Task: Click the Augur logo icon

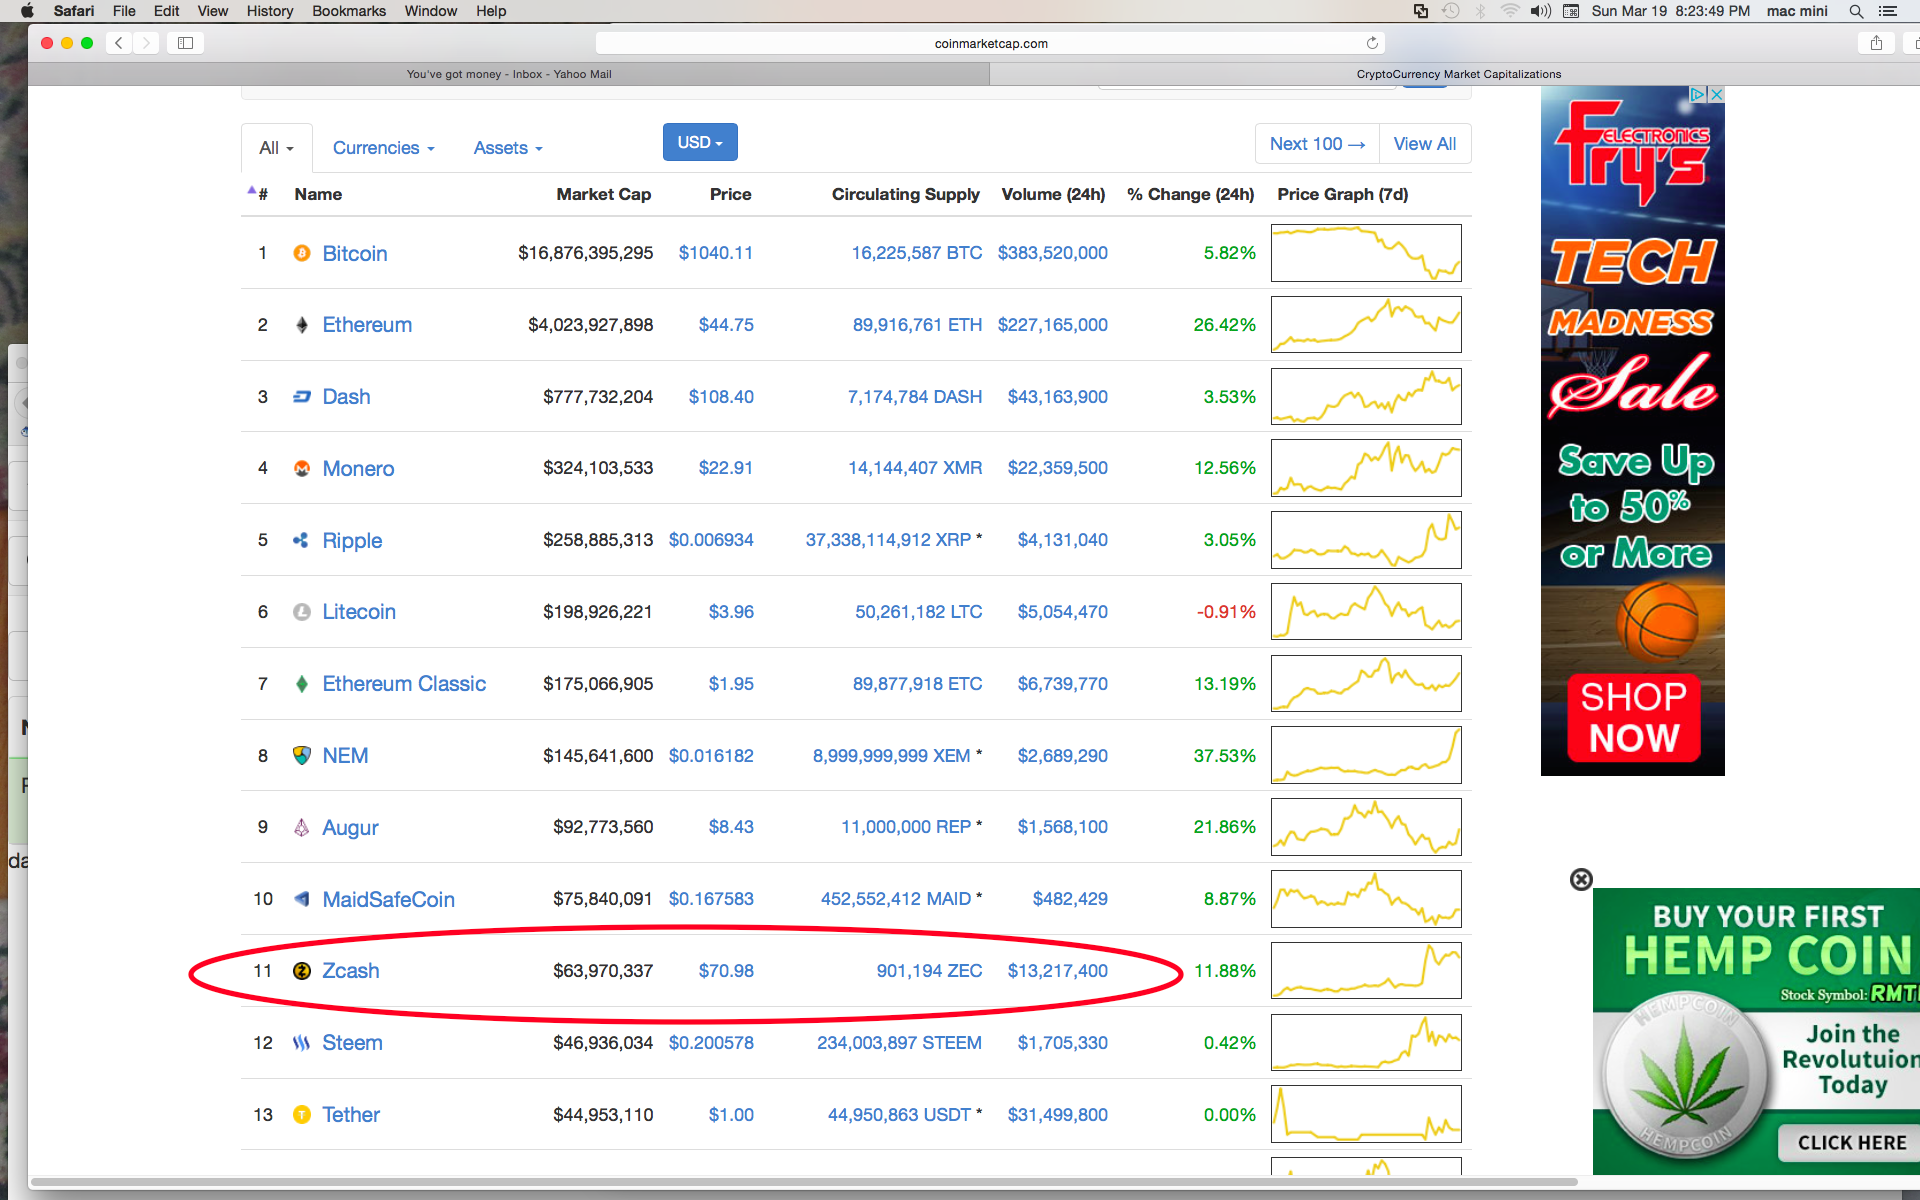Action: pos(302,827)
